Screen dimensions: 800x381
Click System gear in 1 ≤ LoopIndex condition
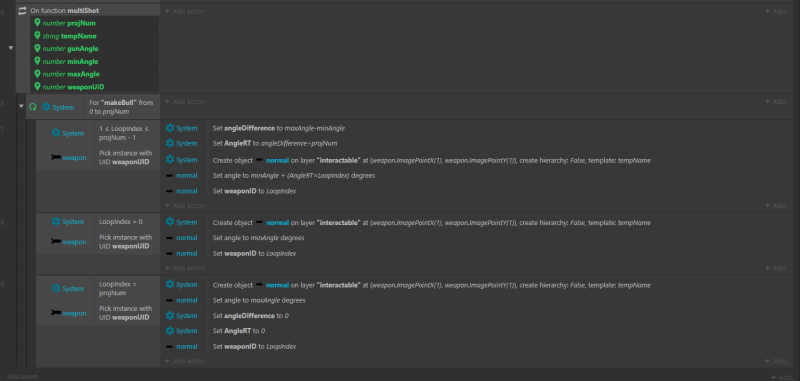tap(56, 133)
